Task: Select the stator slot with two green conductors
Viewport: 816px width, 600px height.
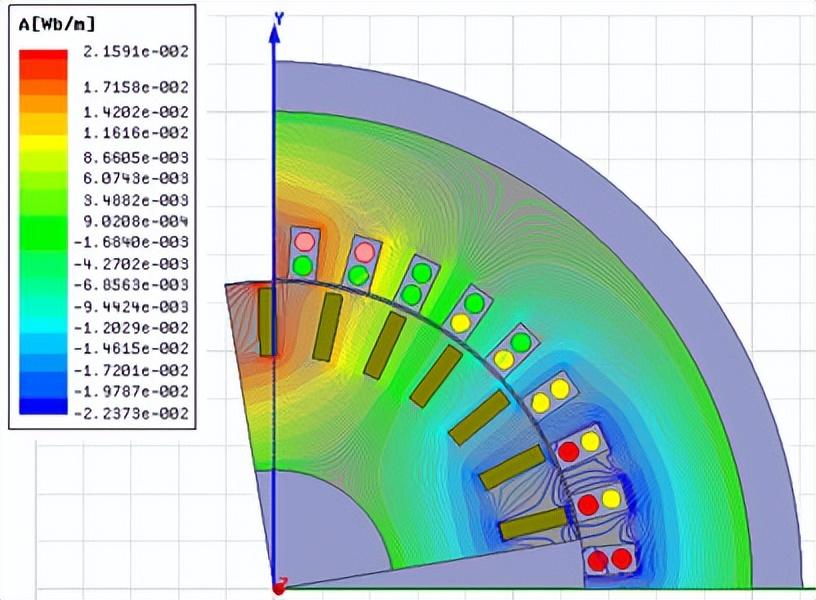Action: click(417, 283)
